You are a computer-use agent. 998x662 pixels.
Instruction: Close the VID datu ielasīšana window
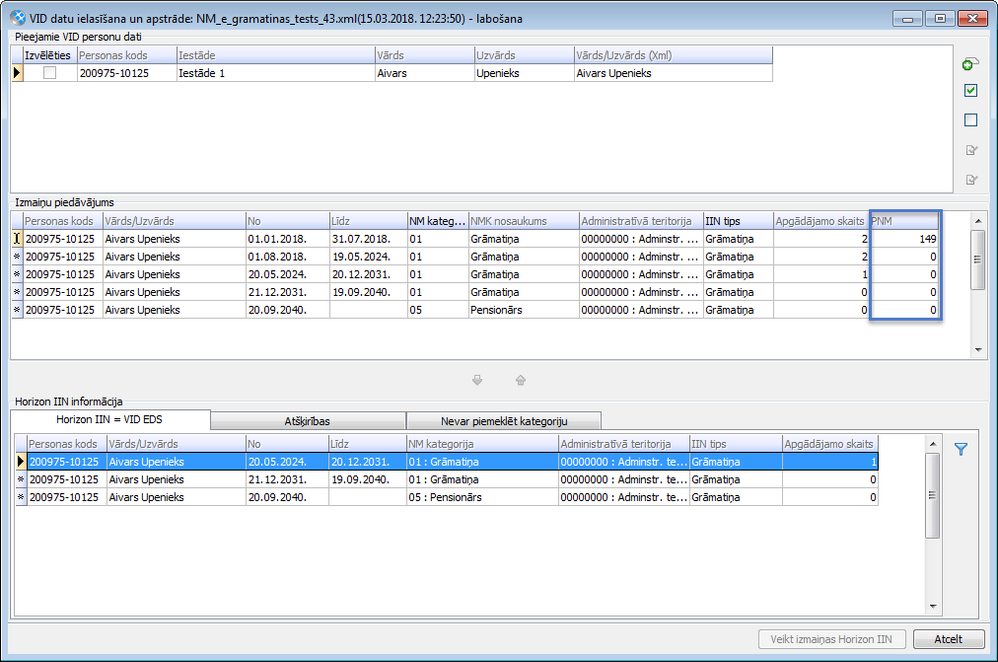[973, 18]
